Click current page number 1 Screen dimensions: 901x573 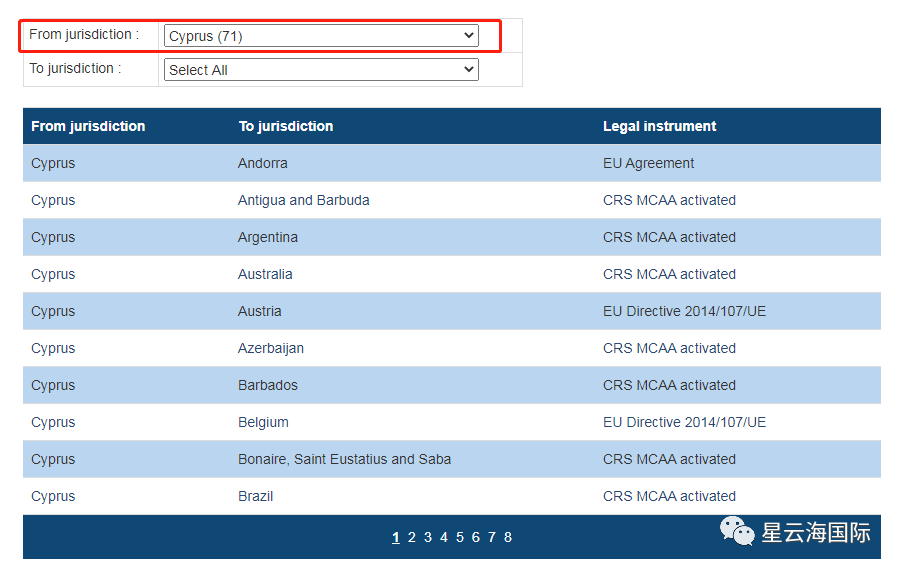395,537
